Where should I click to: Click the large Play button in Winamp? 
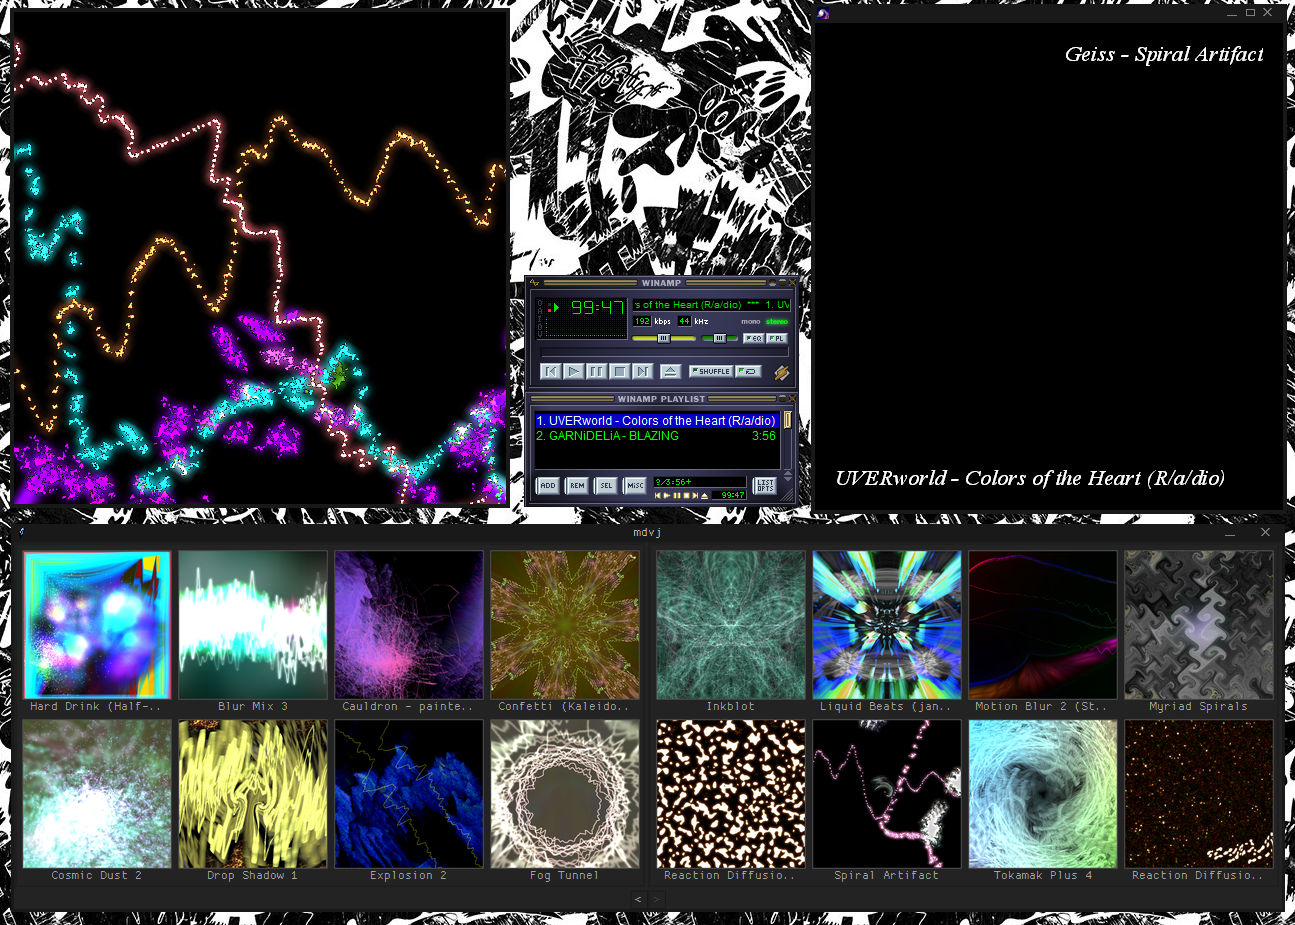point(573,371)
